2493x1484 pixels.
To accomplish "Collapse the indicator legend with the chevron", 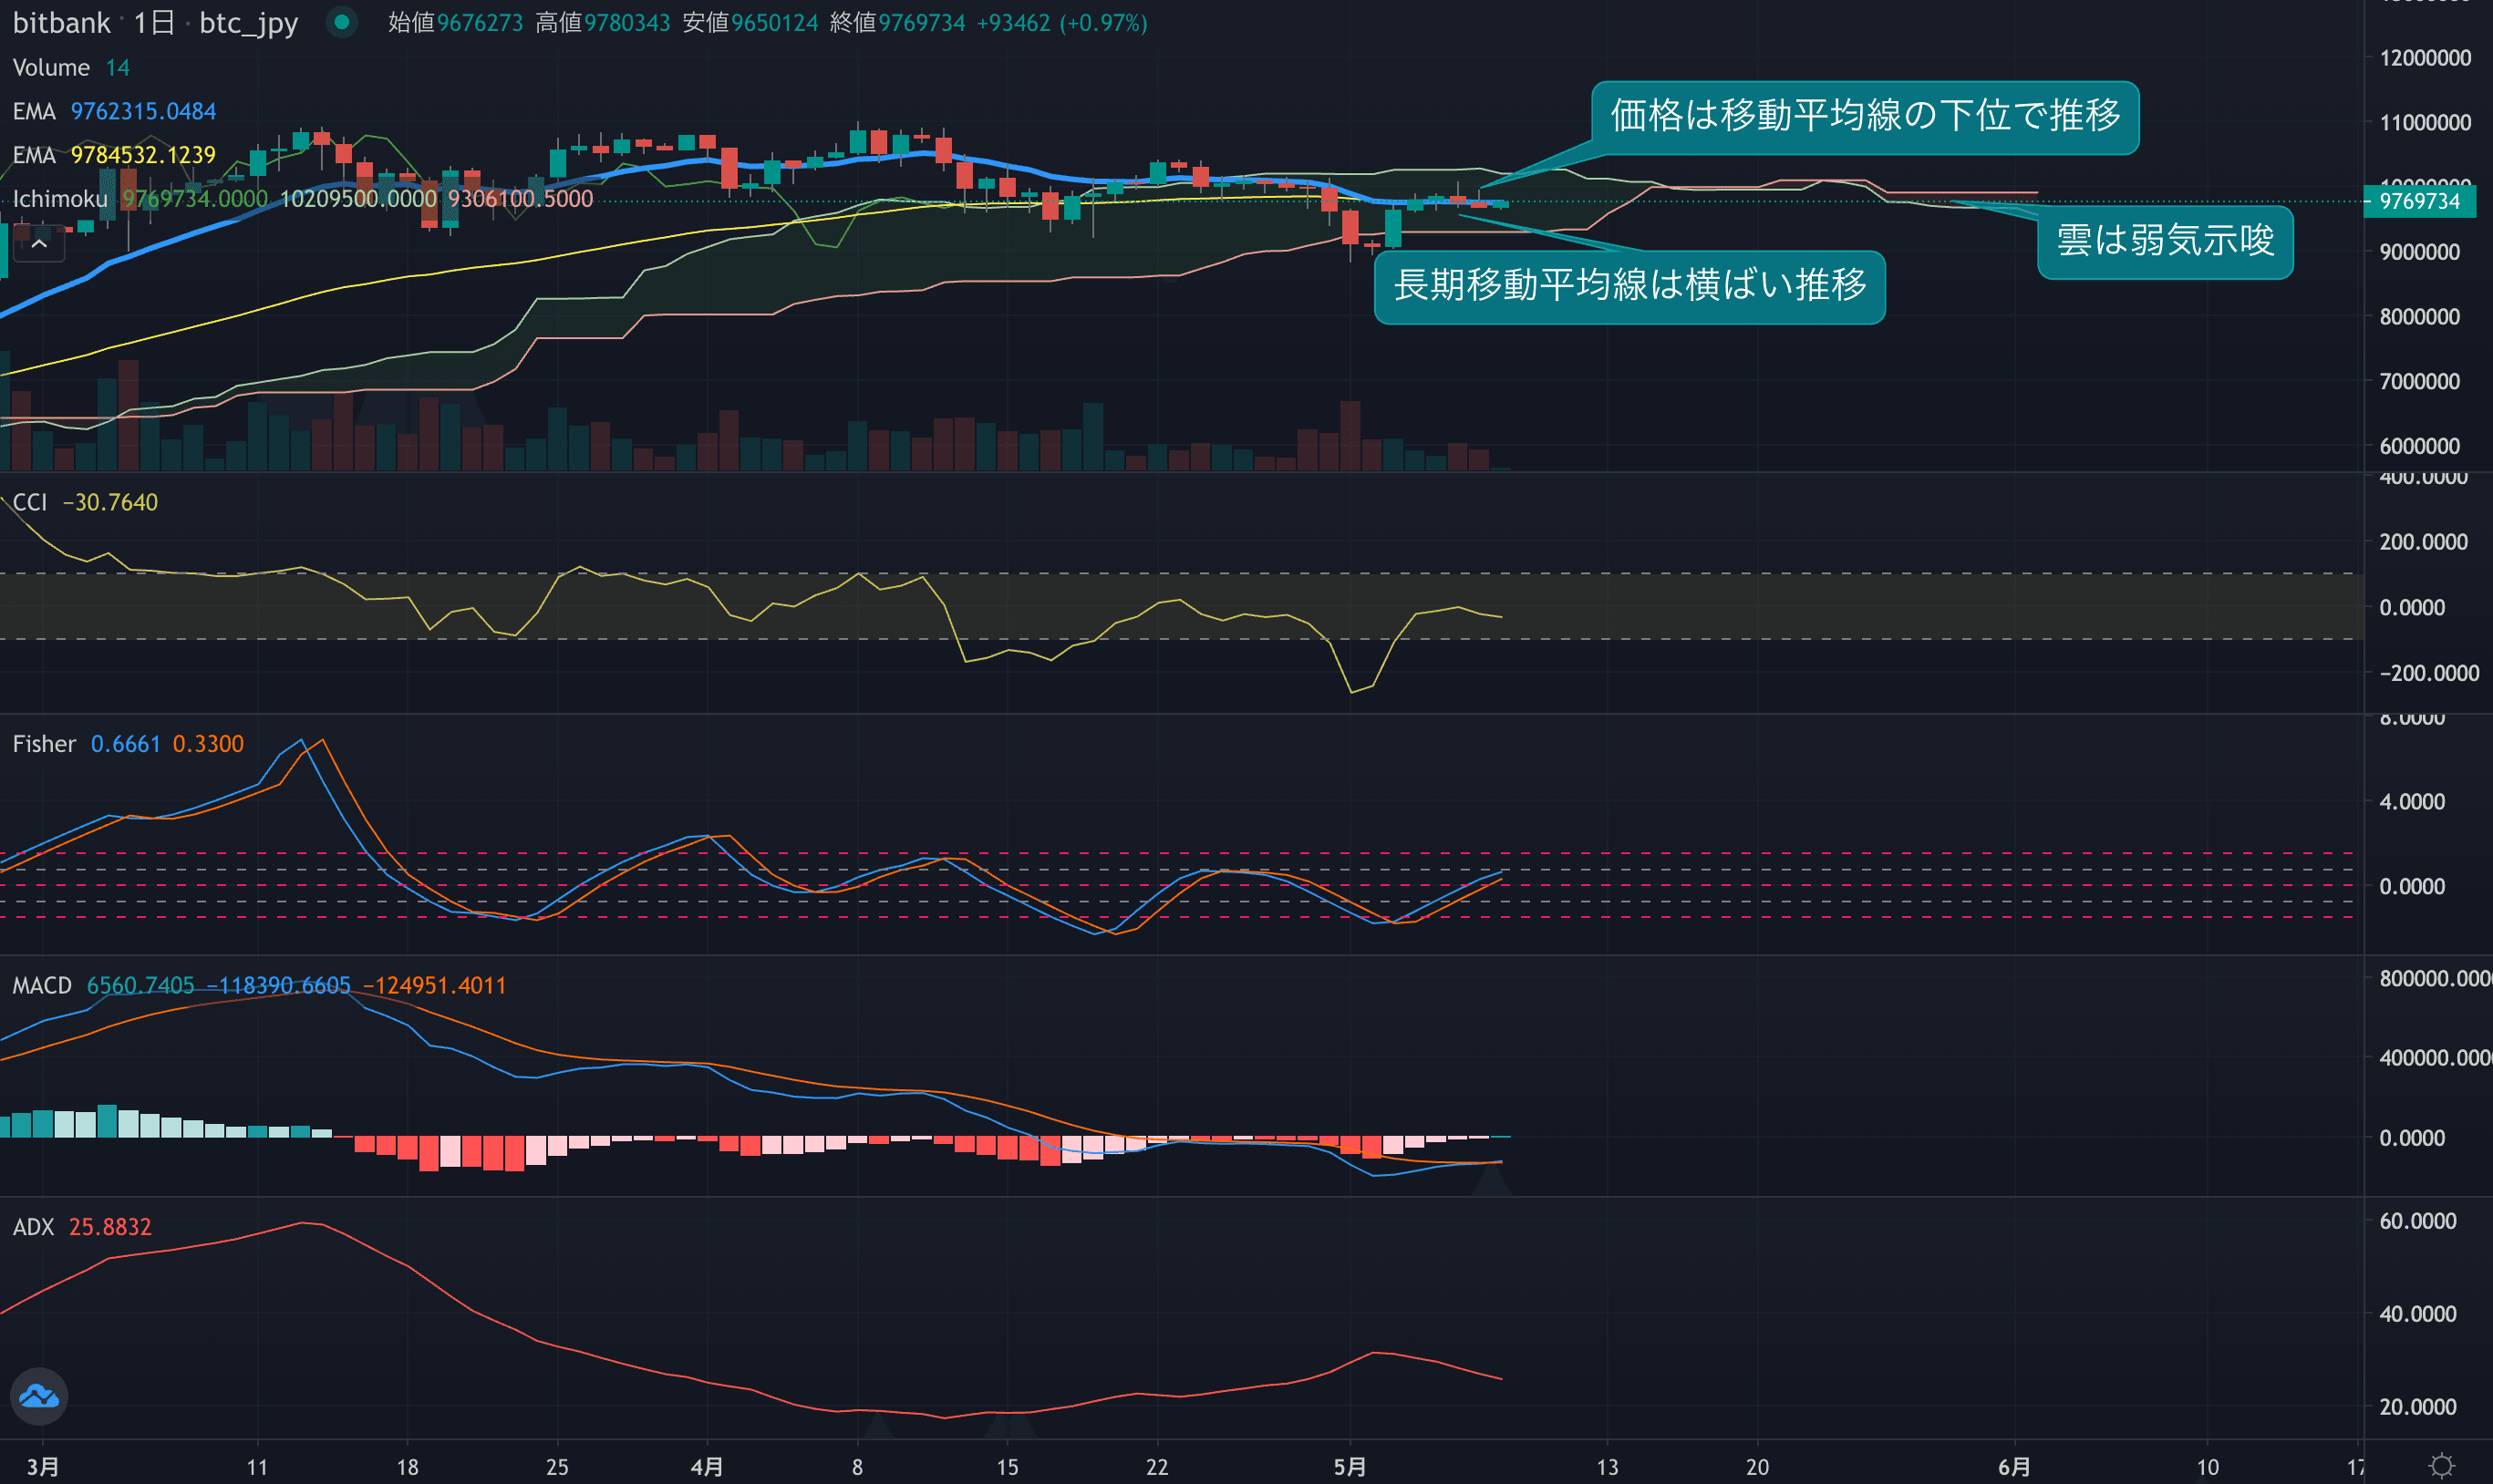I will click(39, 244).
